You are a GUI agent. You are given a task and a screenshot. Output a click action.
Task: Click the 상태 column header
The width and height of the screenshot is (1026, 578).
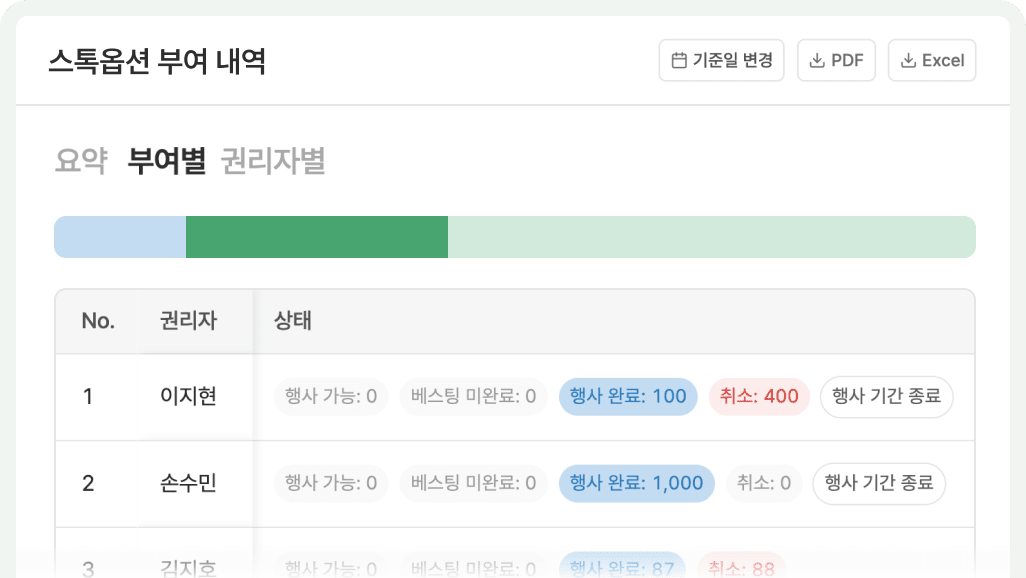click(x=292, y=321)
